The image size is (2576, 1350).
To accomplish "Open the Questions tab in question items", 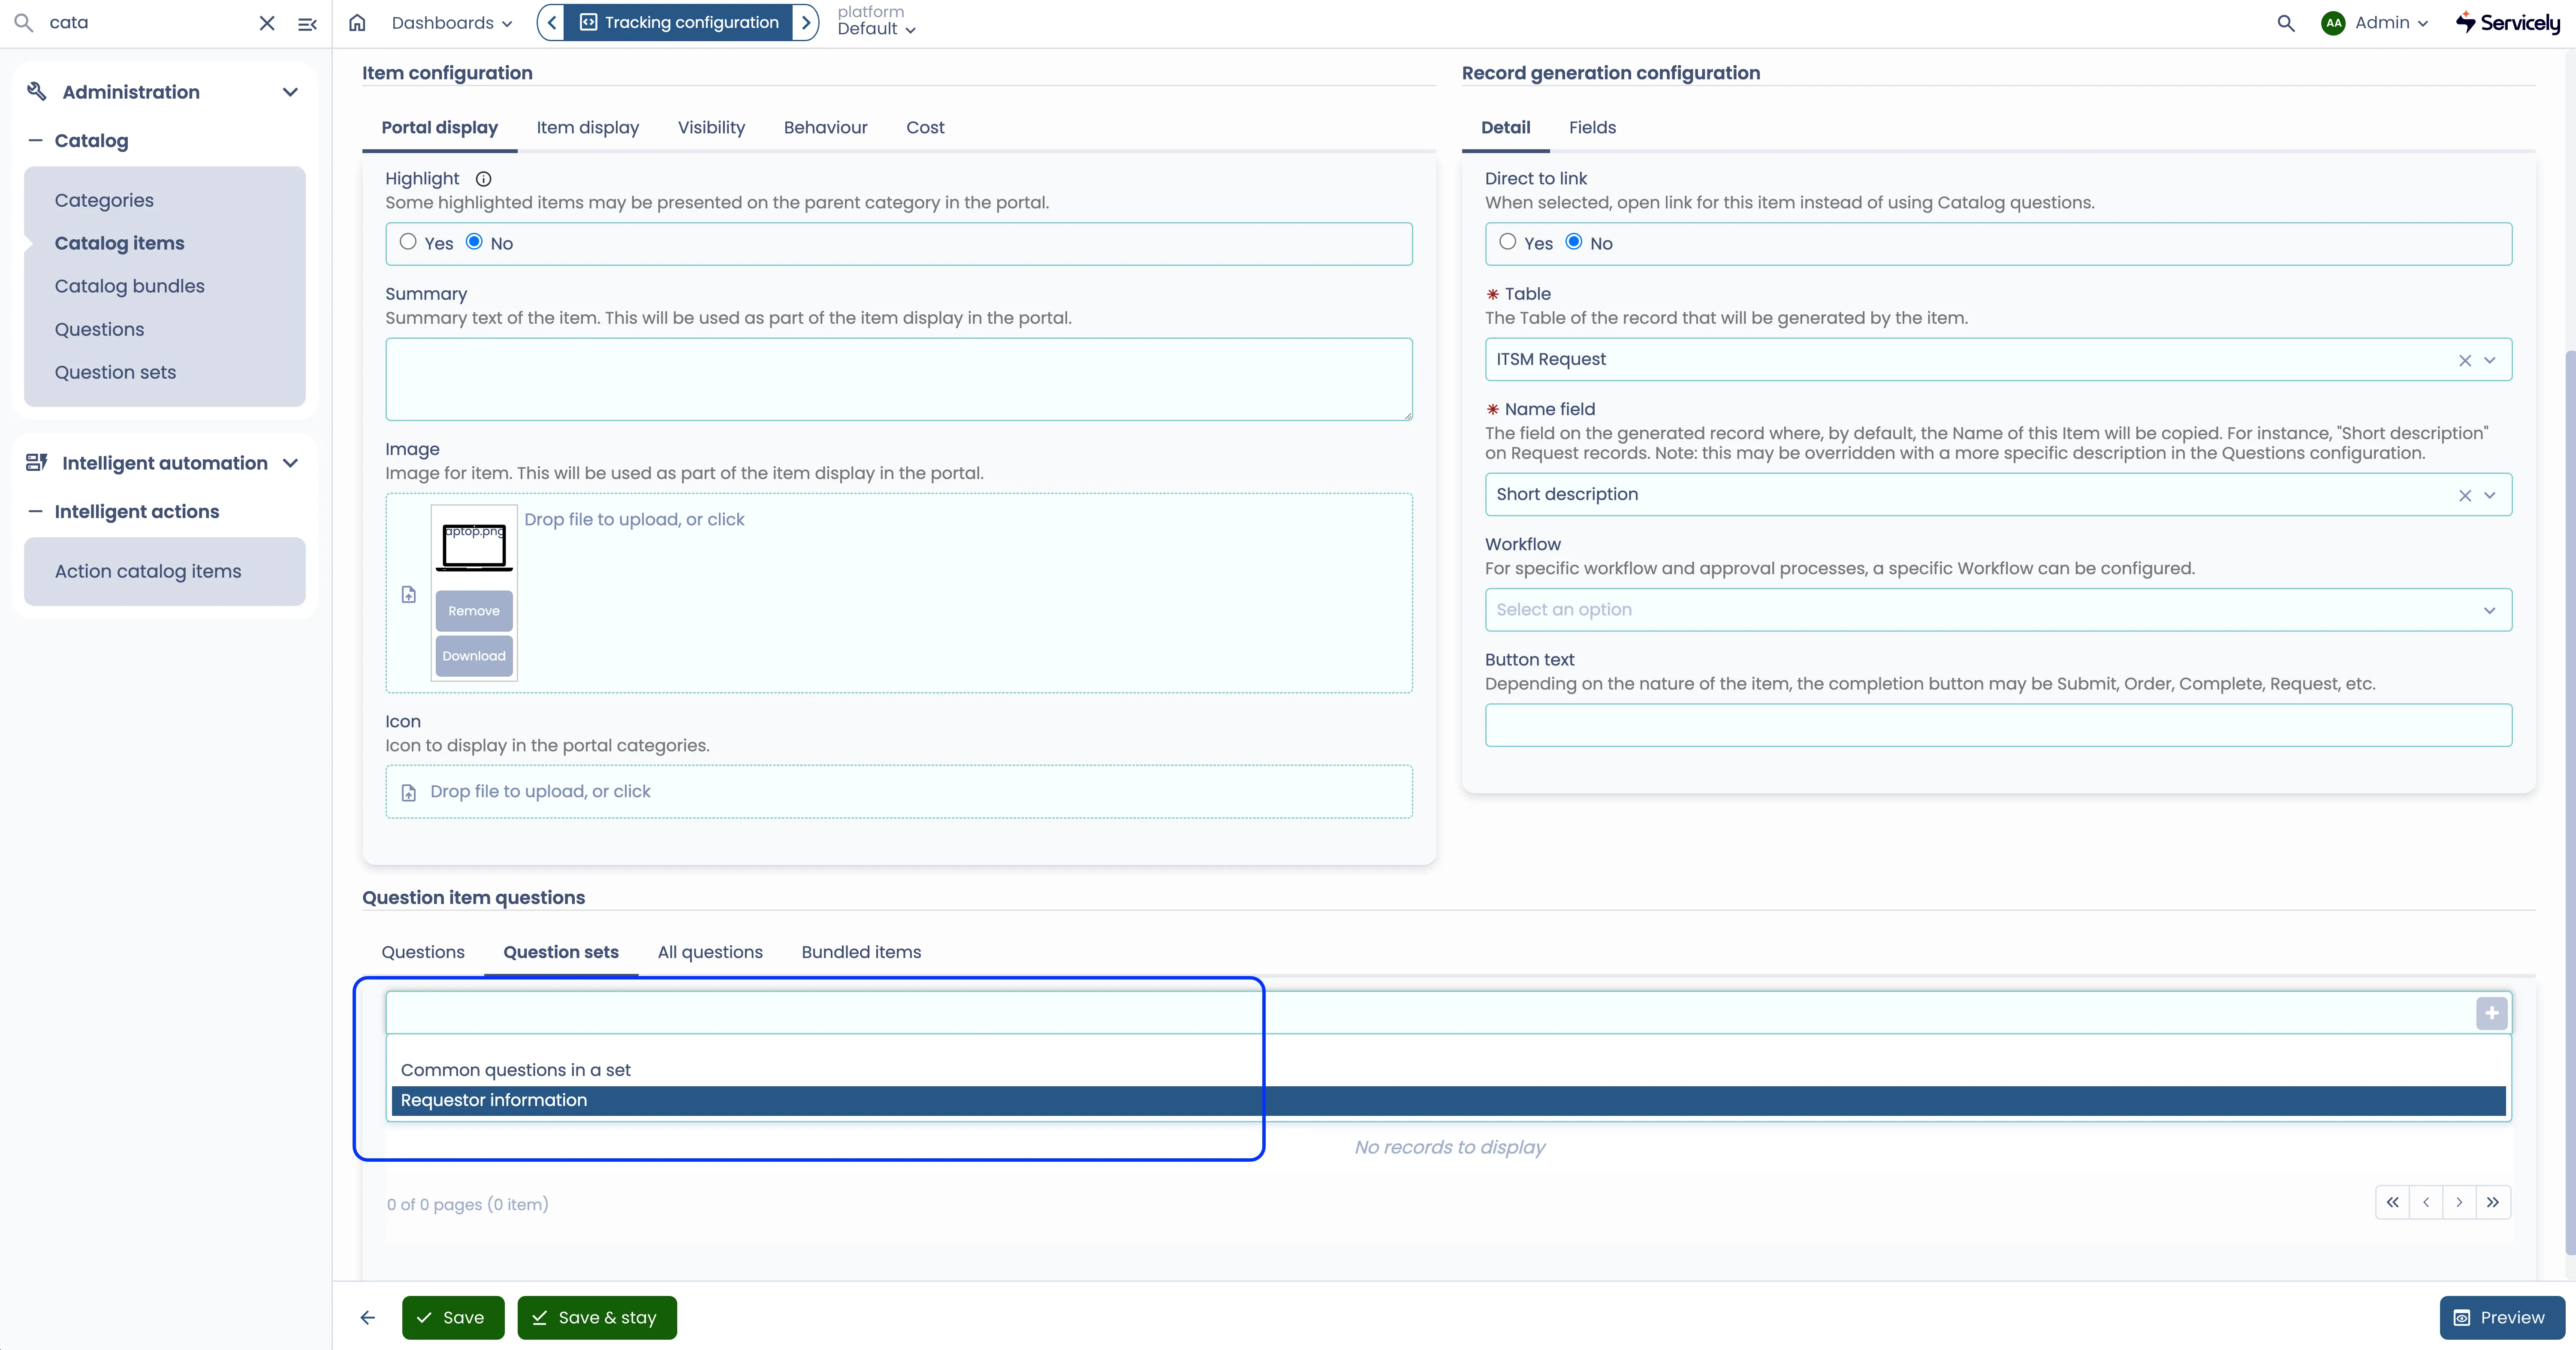I will 423,952.
